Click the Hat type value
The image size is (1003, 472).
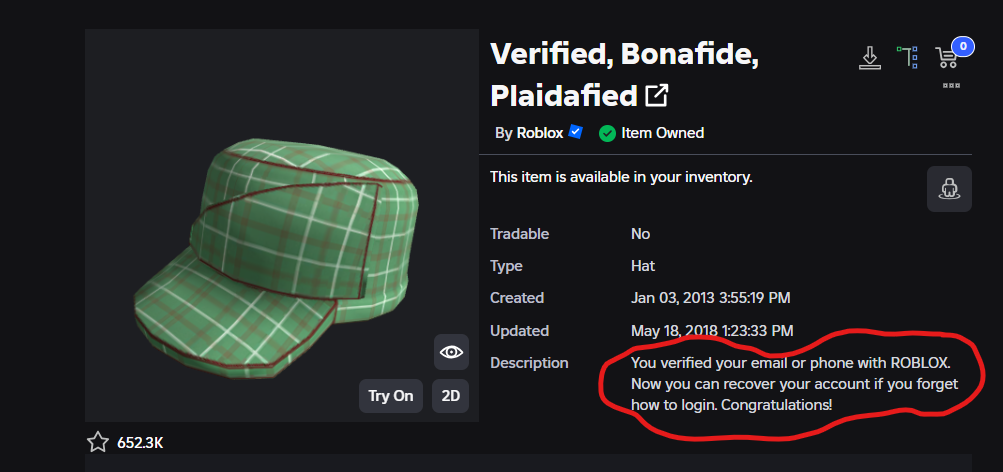643,266
